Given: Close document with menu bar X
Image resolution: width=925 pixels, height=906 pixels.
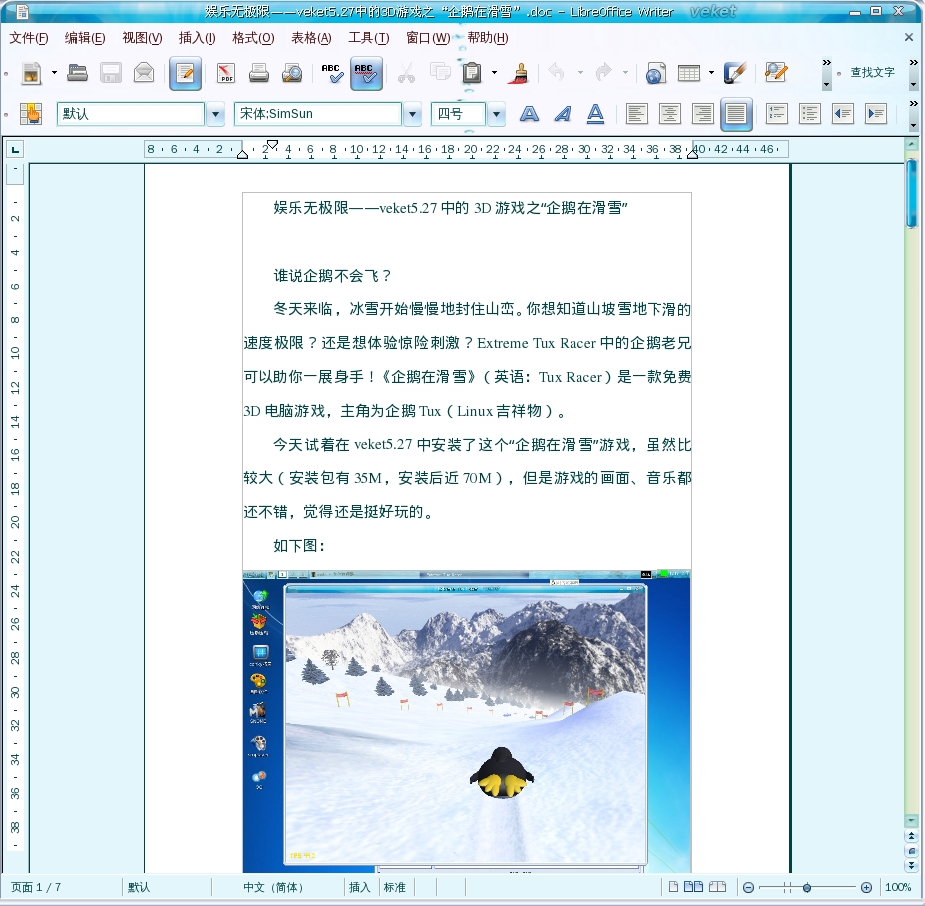Looking at the screenshot, I should (908, 37).
